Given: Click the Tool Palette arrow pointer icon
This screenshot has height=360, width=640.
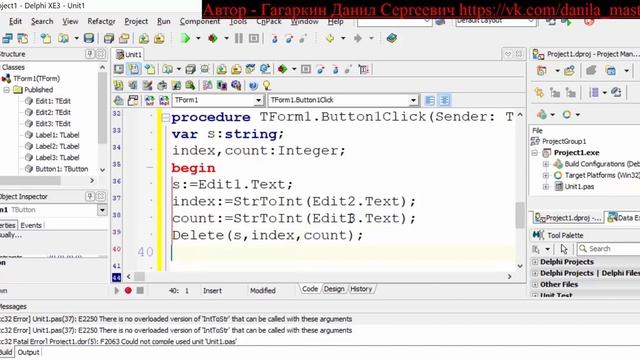Looking at the screenshot, I should pos(564,249).
